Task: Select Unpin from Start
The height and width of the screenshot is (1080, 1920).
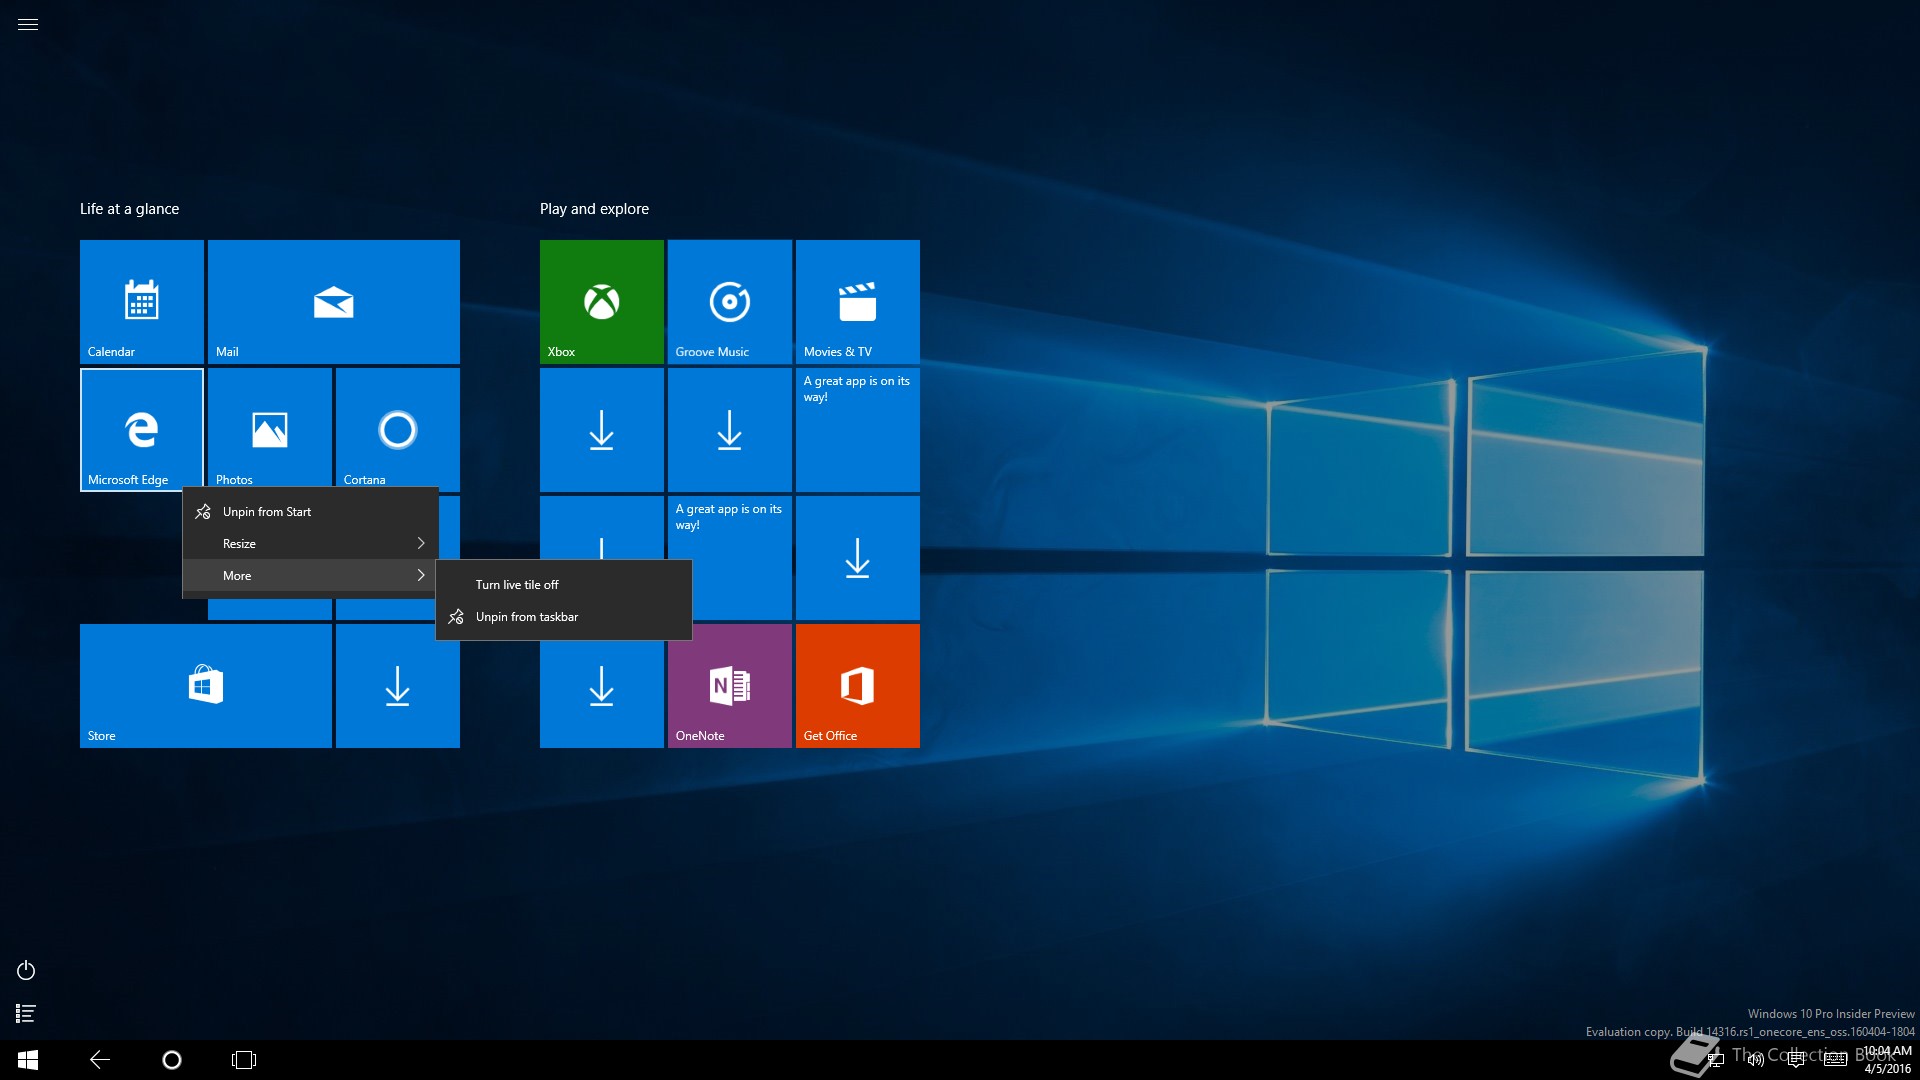Action: (x=267, y=512)
